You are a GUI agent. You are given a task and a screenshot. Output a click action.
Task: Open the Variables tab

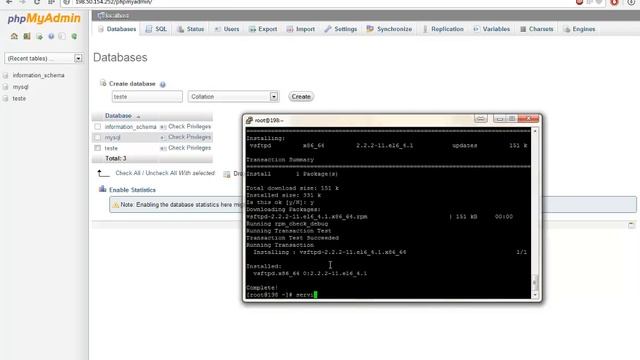tap(492, 29)
